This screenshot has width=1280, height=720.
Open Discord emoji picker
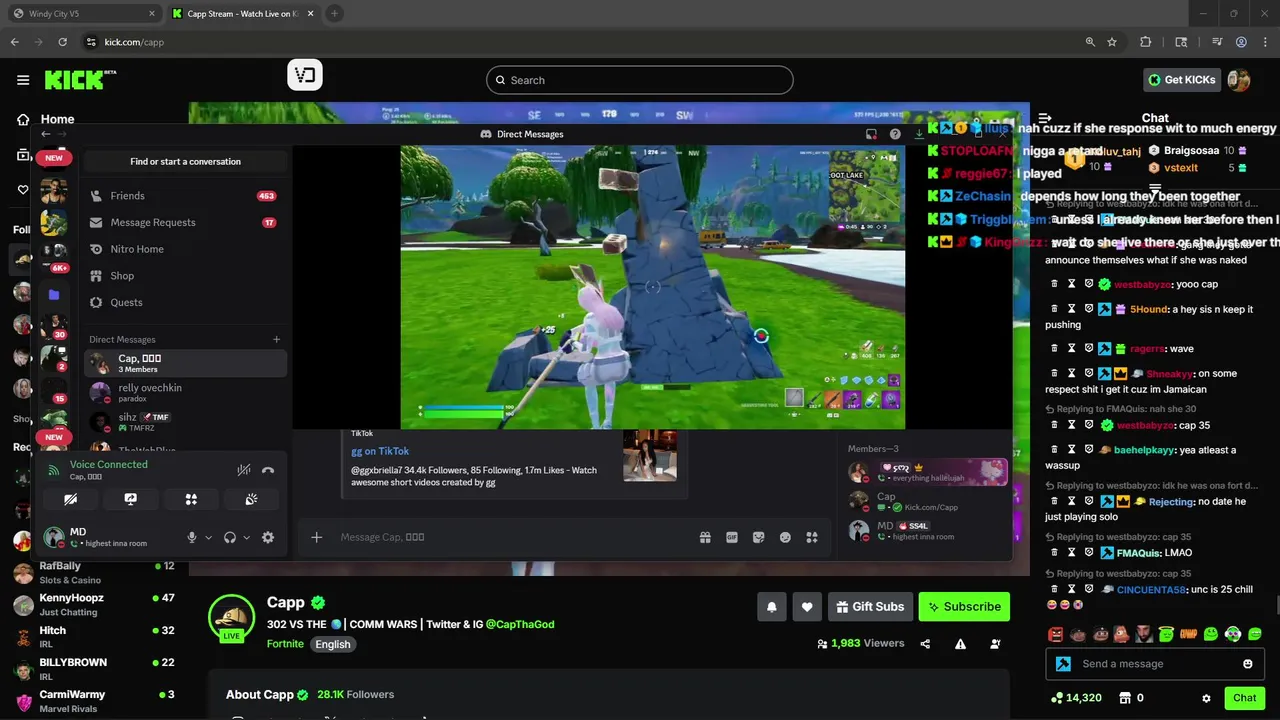pos(785,537)
